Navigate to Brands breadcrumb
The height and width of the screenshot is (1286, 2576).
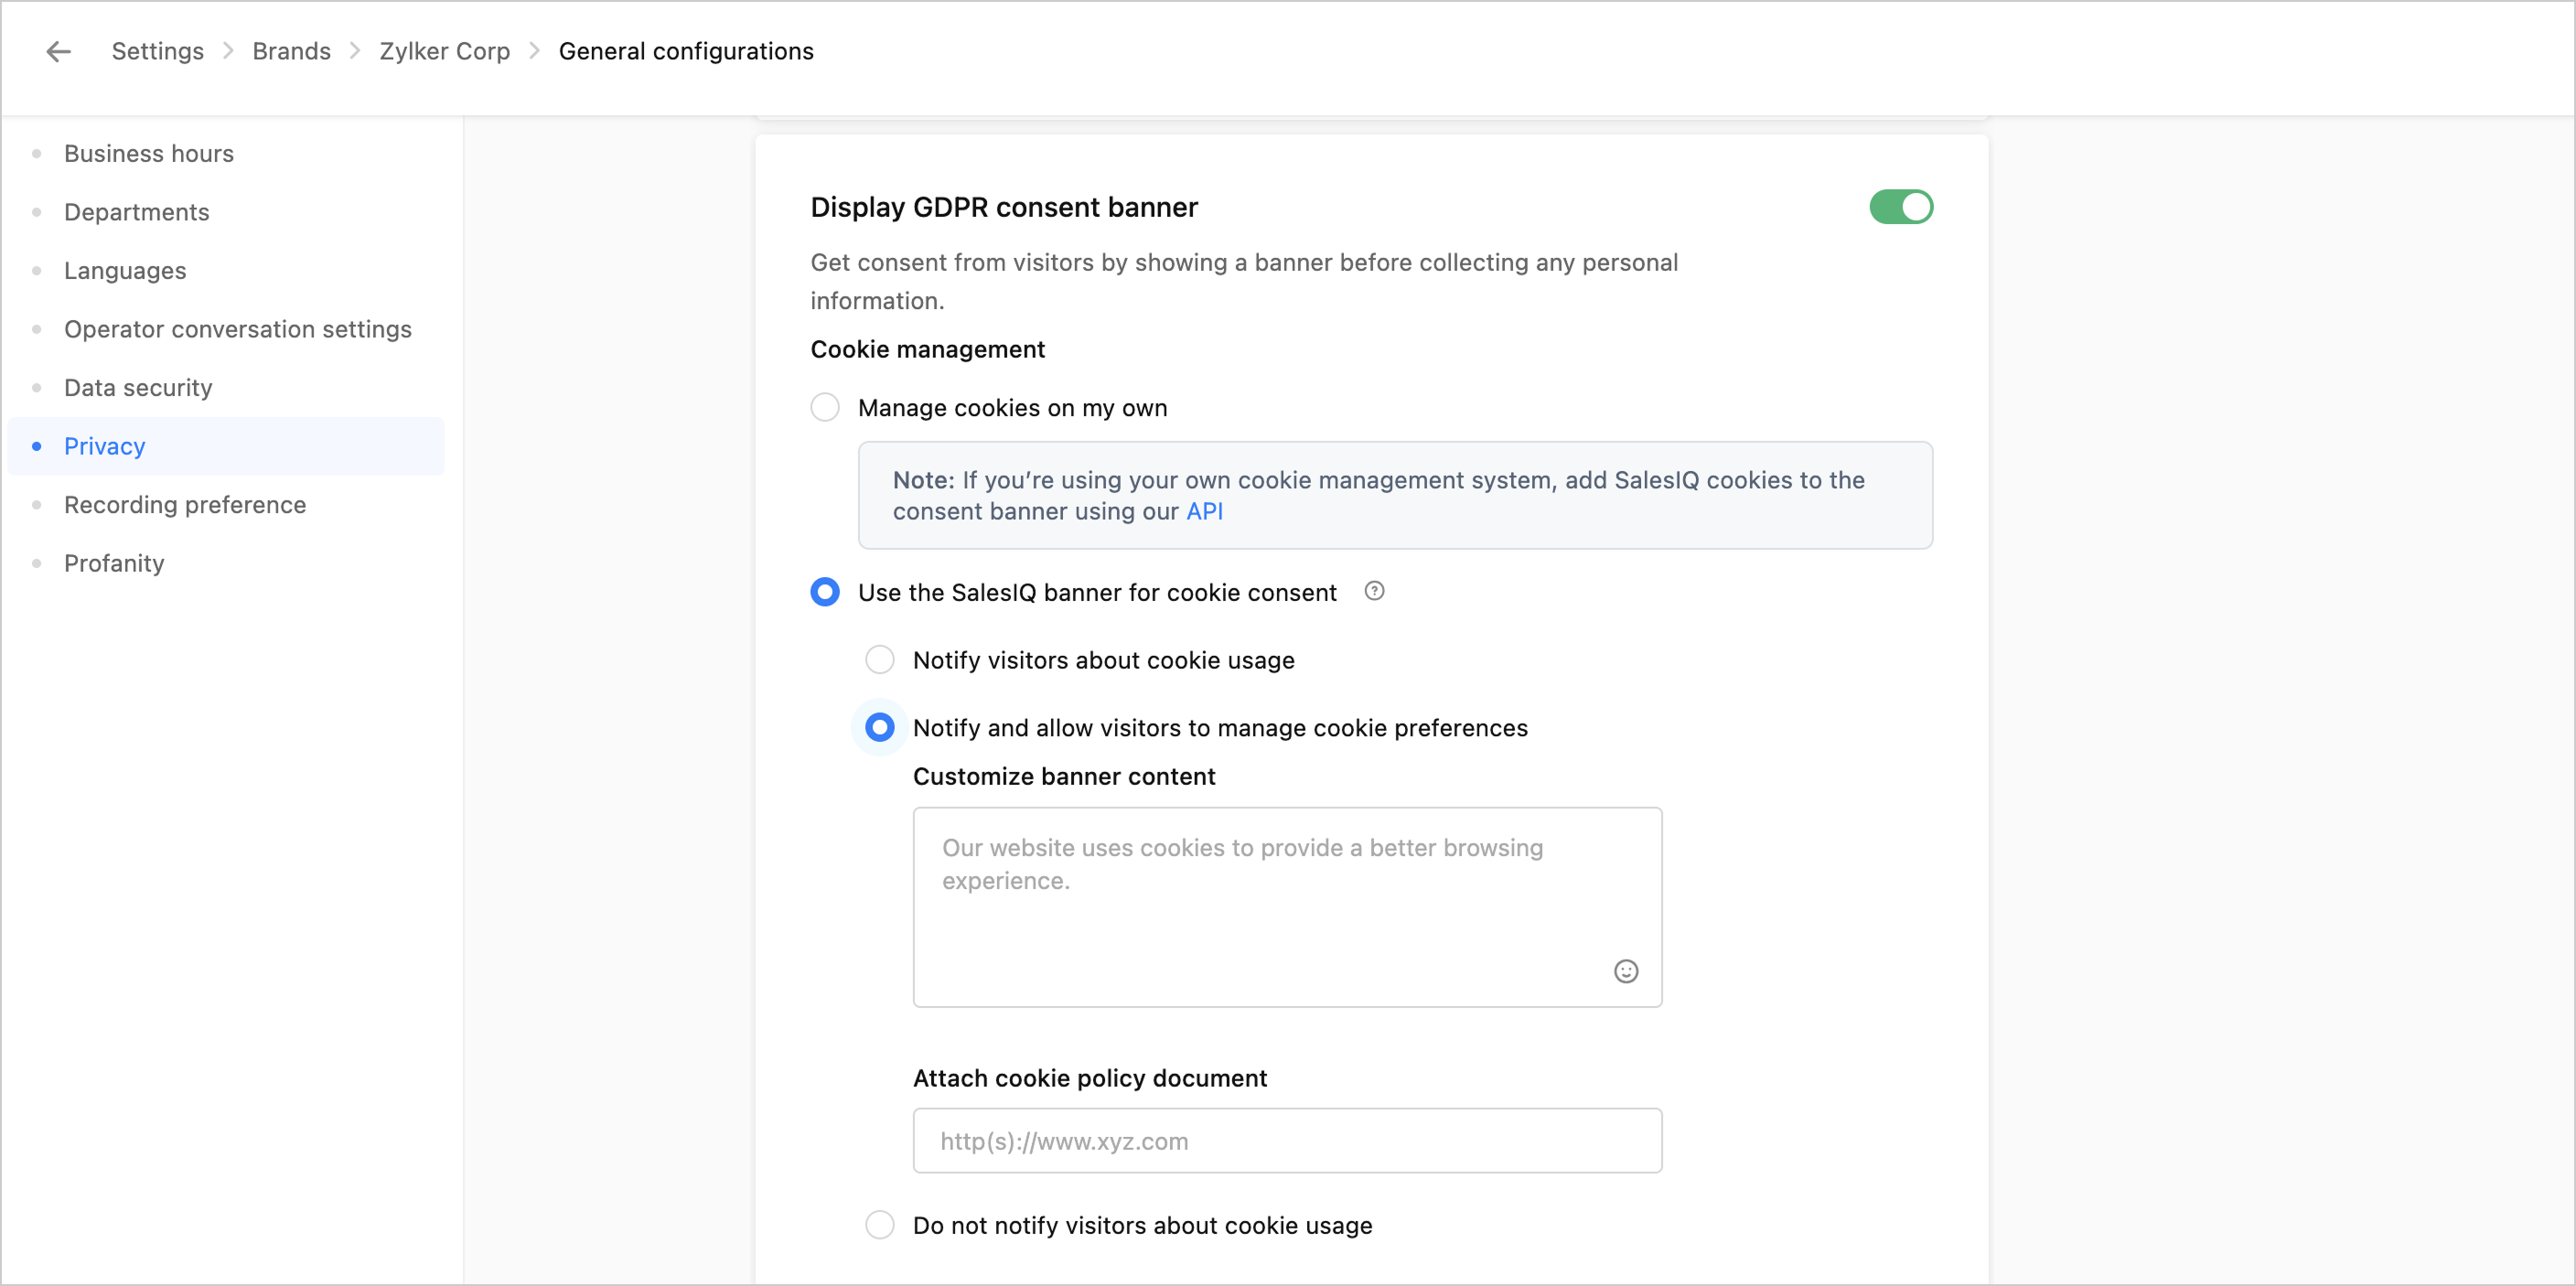(291, 51)
